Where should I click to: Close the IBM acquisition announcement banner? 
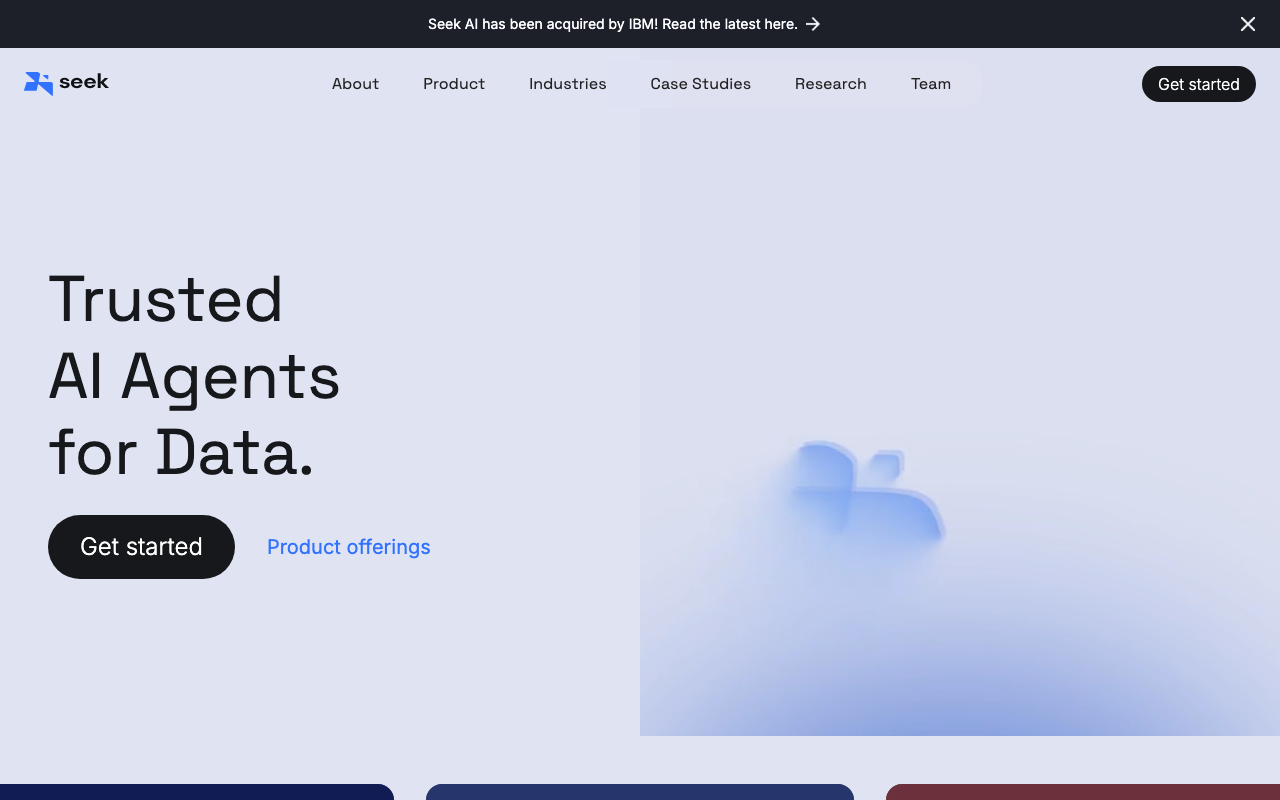tap(1248, 24)
